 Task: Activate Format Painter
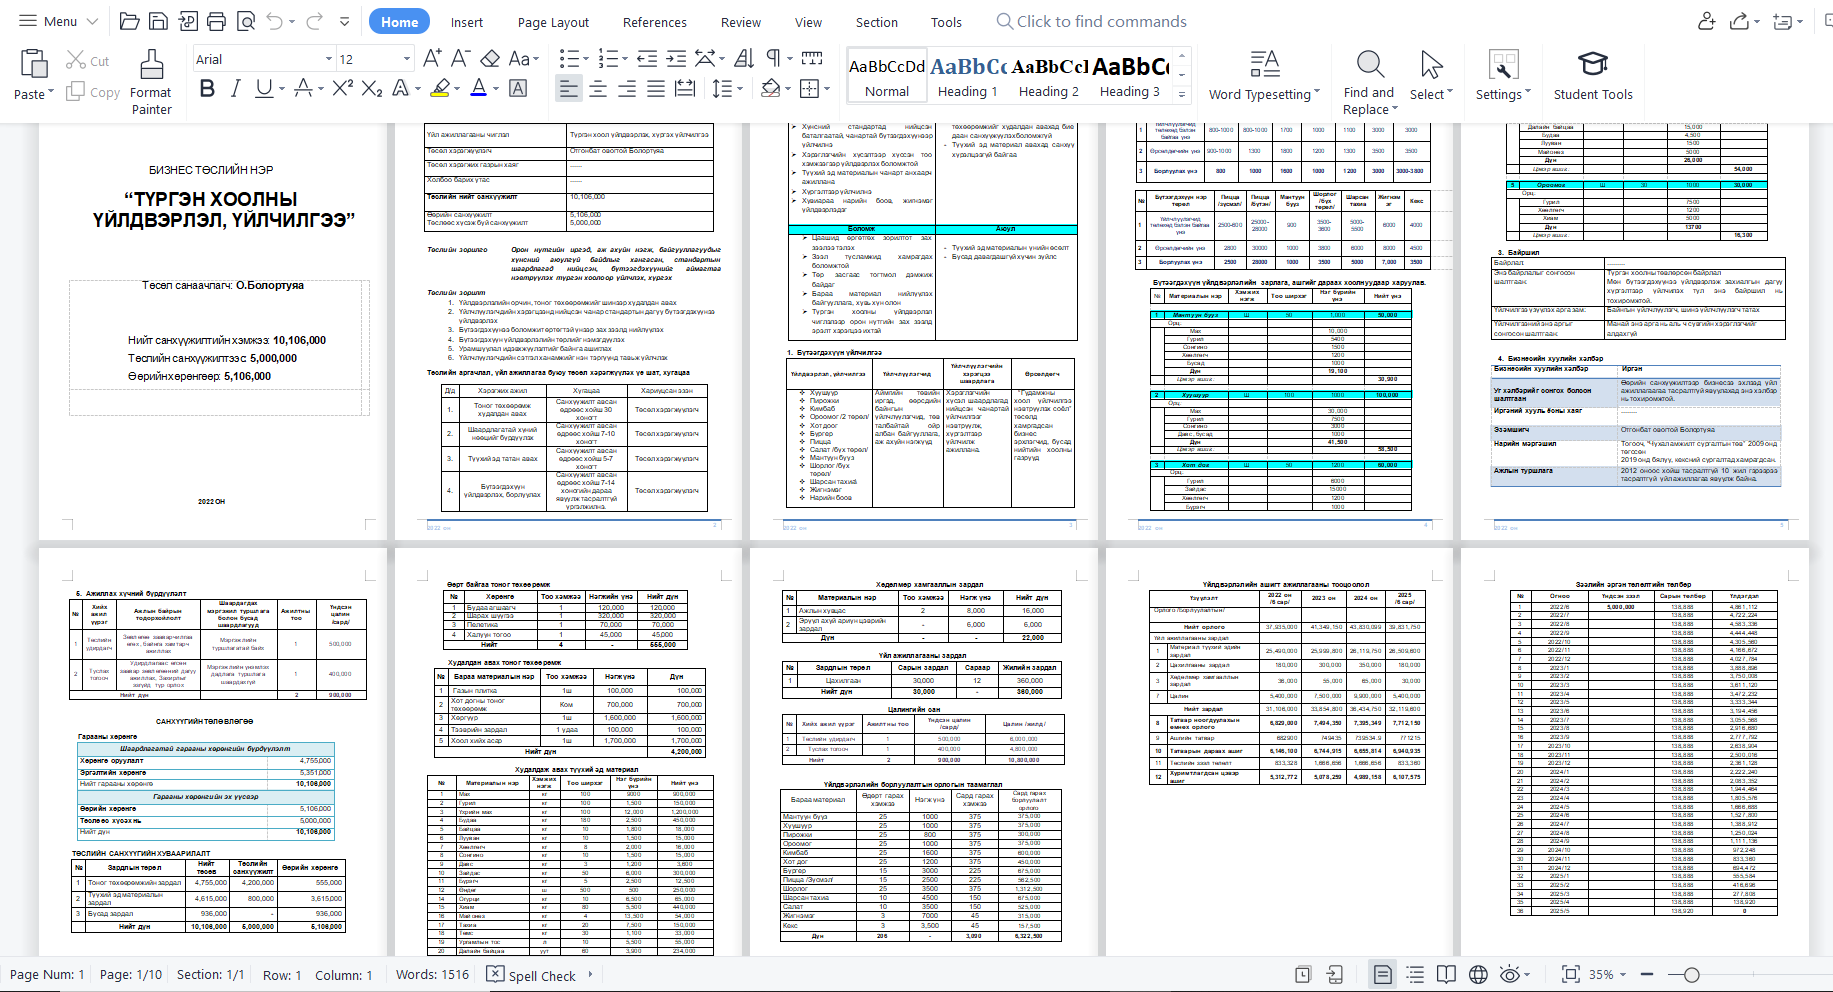click(x=151, y=82)
